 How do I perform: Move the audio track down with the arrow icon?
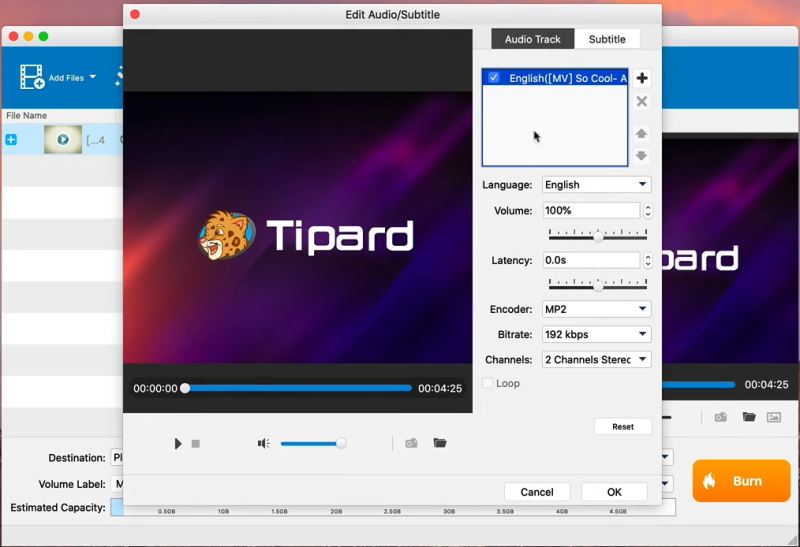pos(641,155)
